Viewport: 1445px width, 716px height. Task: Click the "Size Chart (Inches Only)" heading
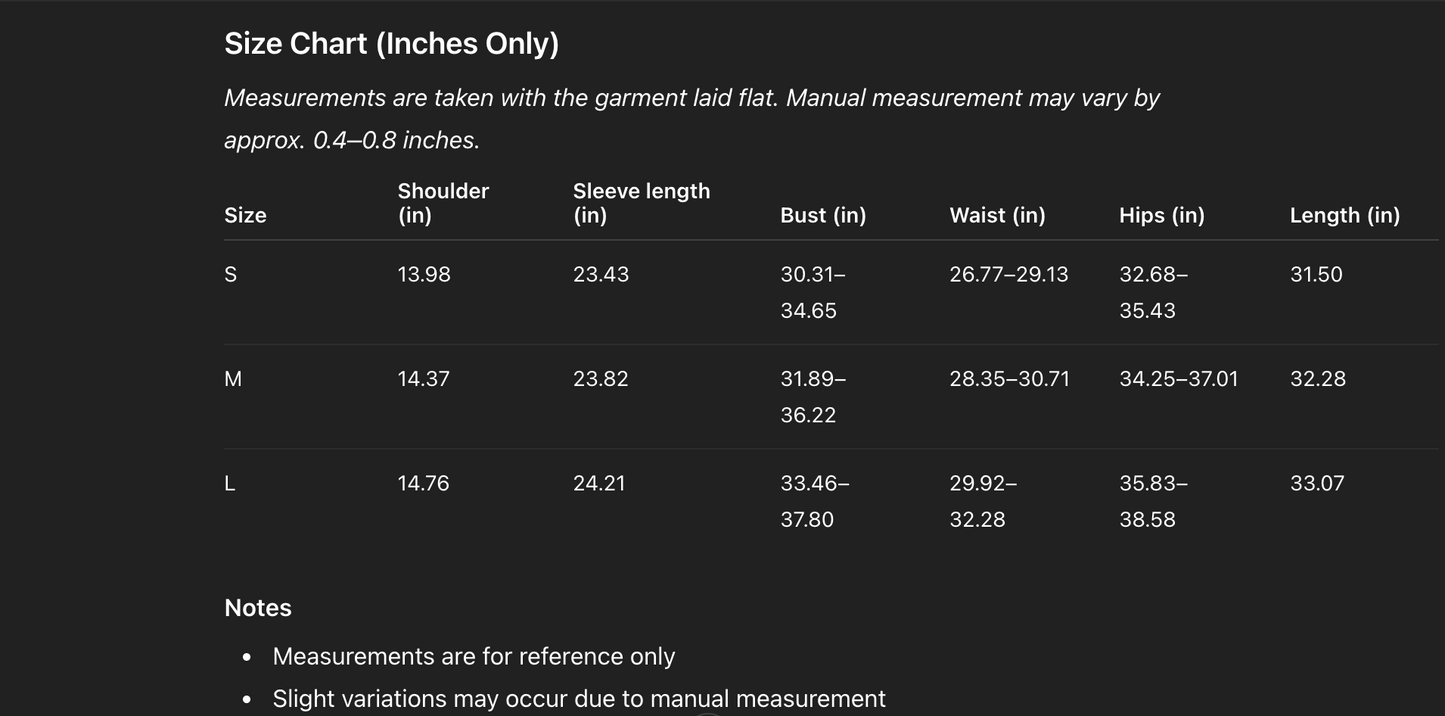(x=391, y=44)
